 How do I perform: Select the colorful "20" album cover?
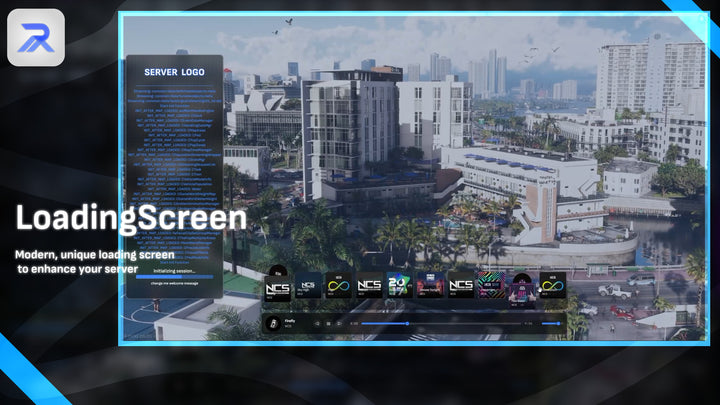399,285
